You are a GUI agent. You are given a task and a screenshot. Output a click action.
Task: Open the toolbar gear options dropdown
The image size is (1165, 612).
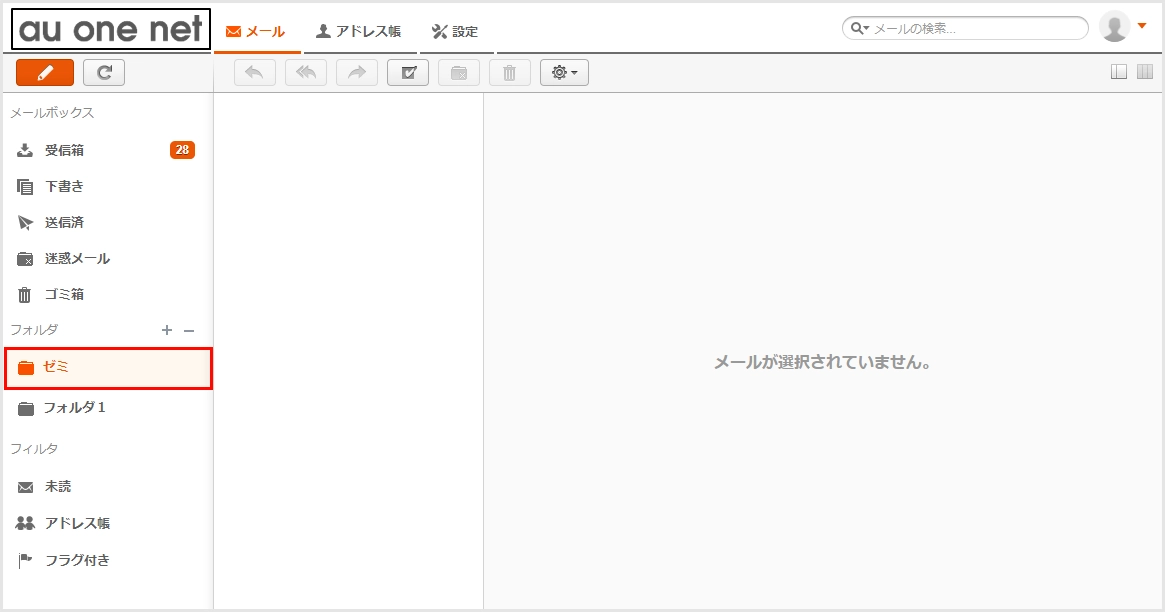pyautogui.click(x=564, y=71)
